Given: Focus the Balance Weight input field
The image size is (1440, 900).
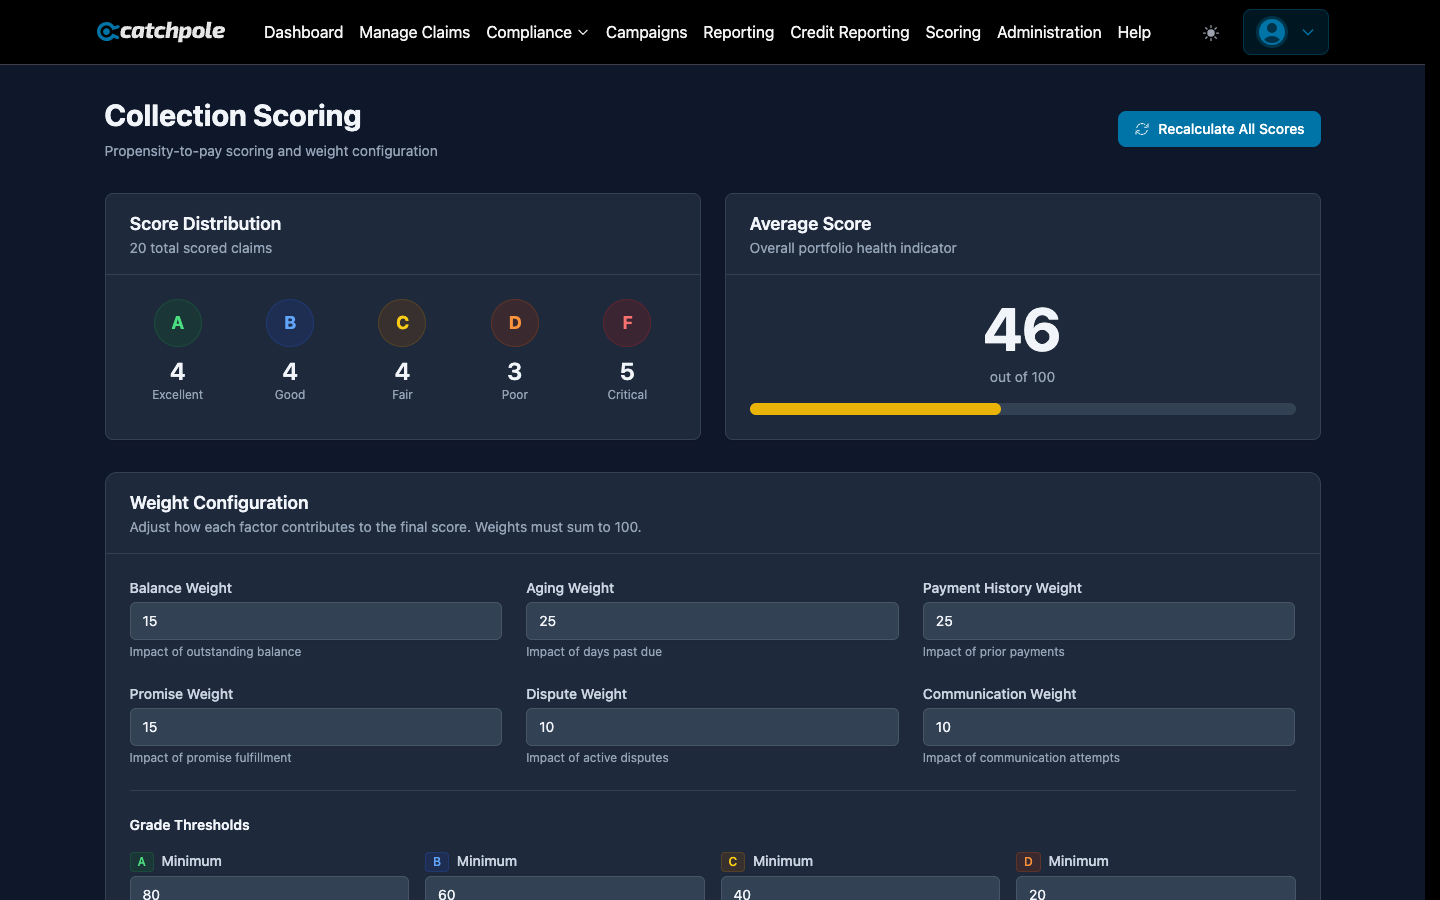Looking at the screenshot, I should 315,621.
